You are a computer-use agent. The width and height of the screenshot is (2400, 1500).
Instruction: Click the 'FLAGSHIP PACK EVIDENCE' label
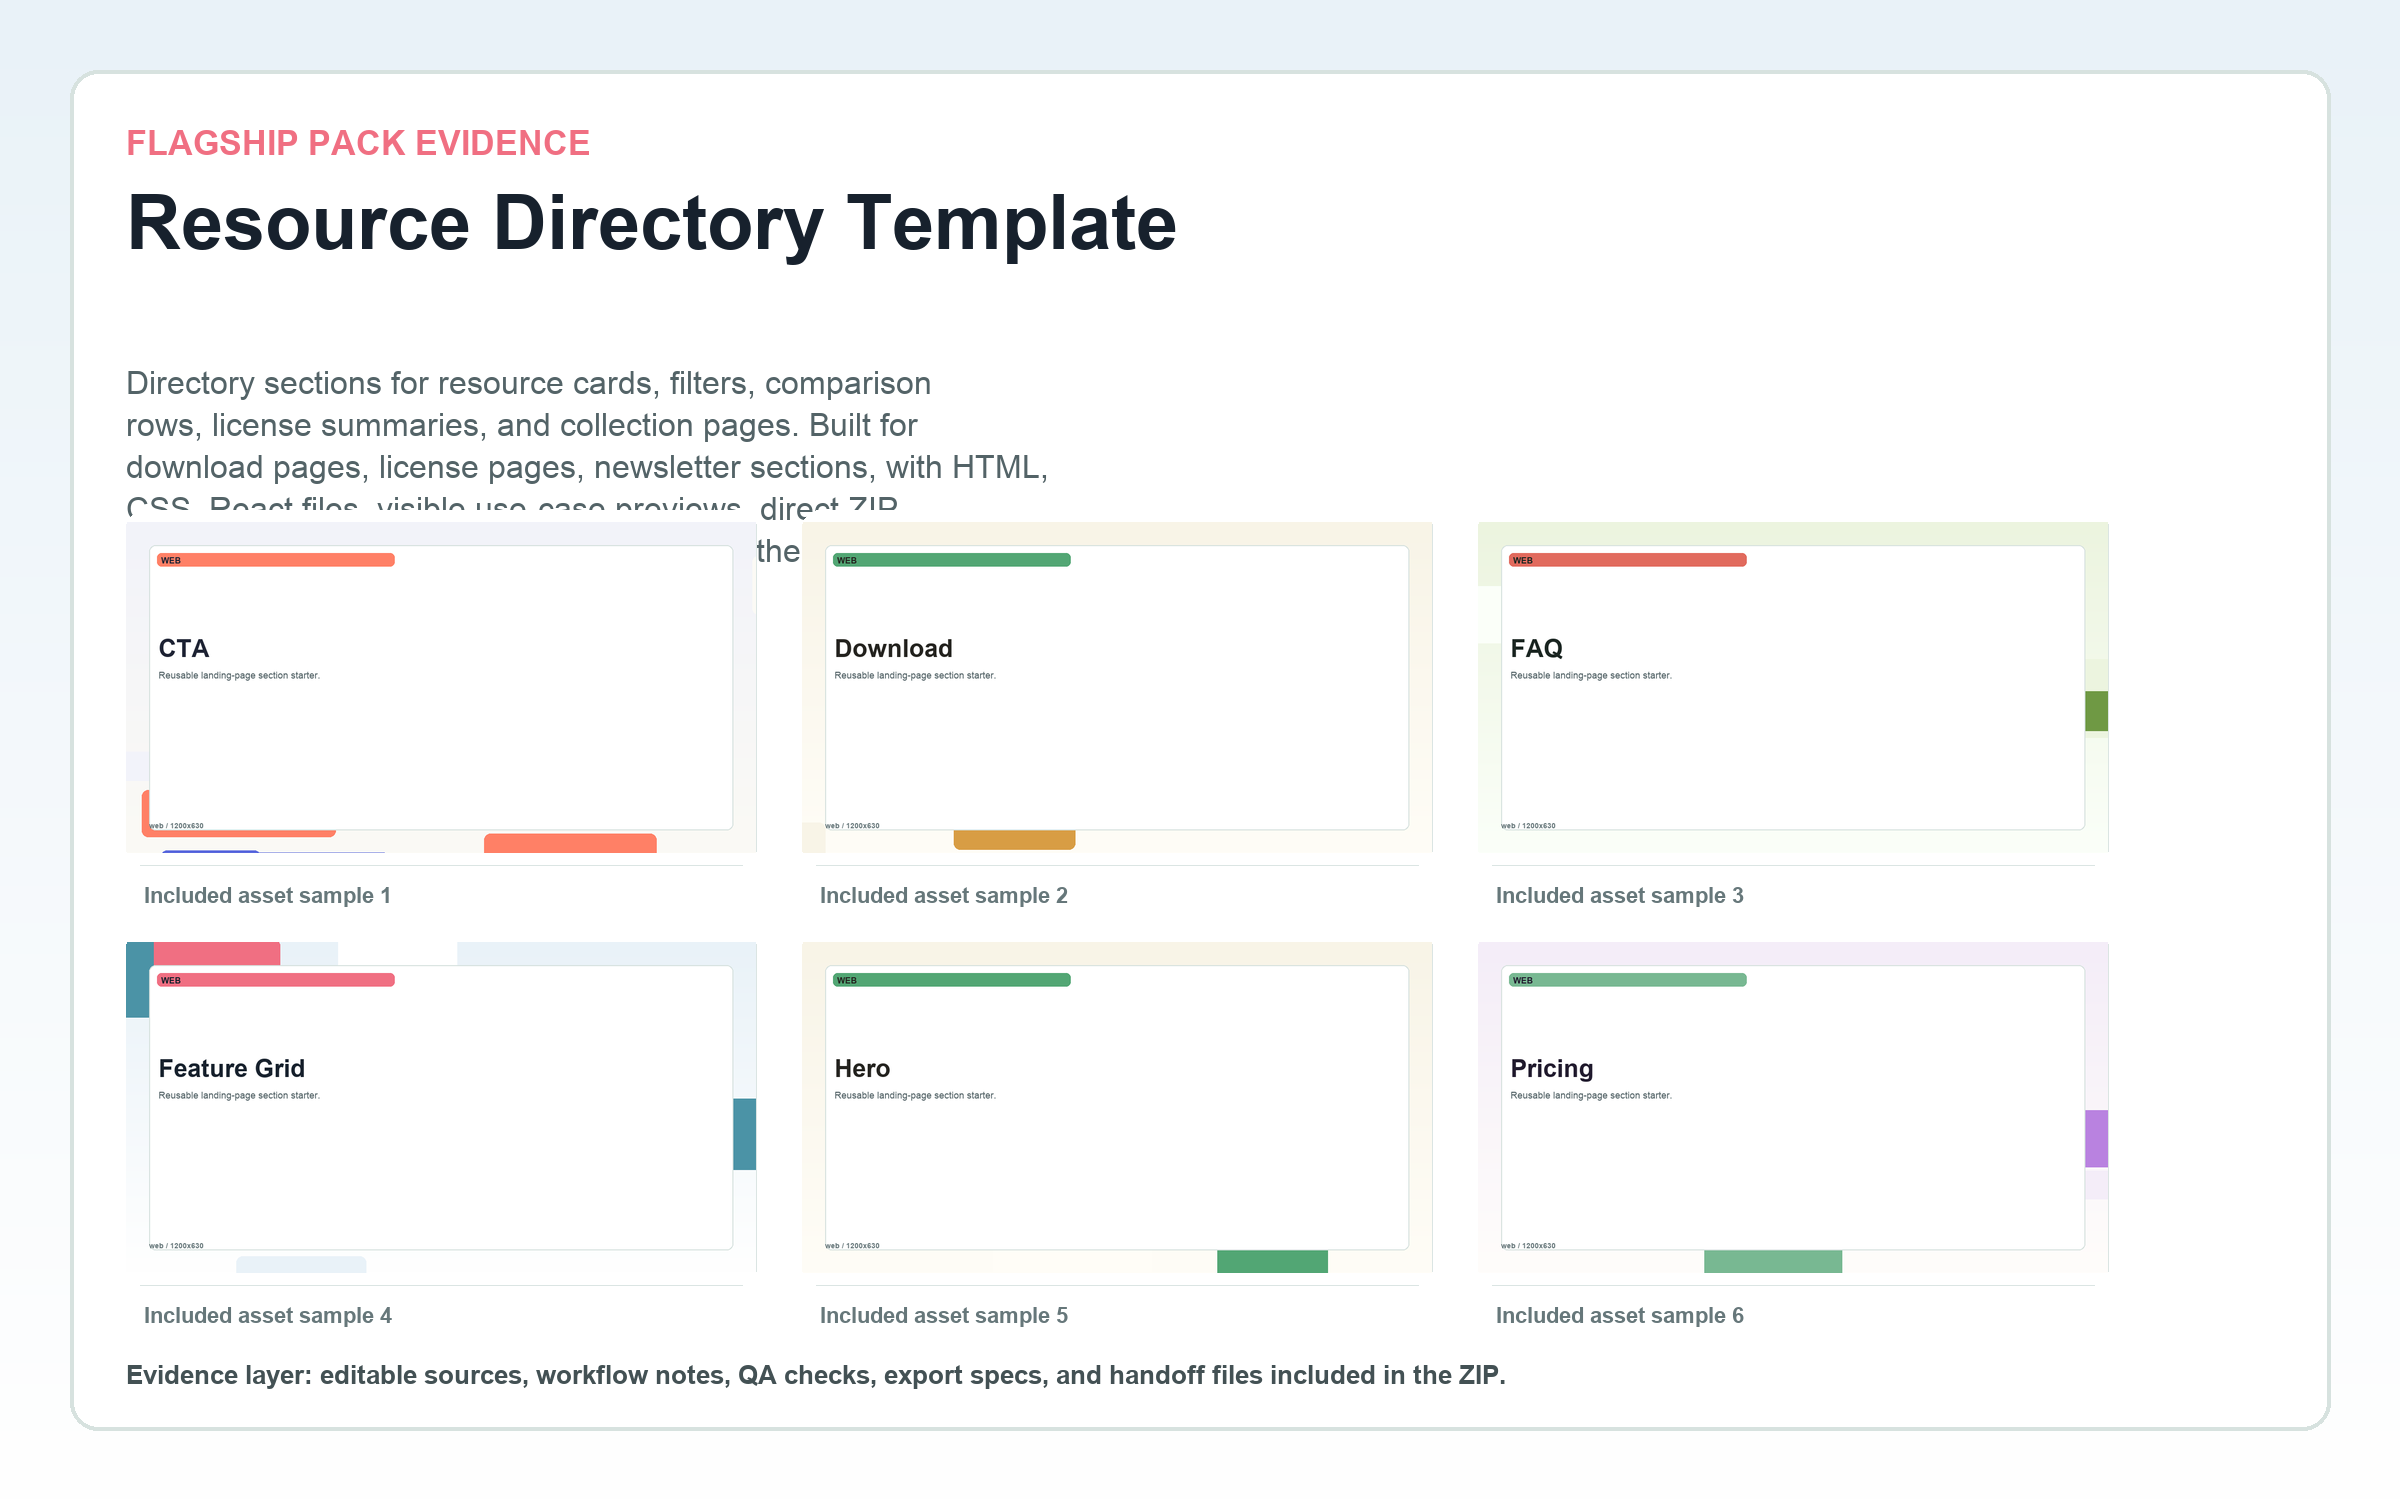358,143
